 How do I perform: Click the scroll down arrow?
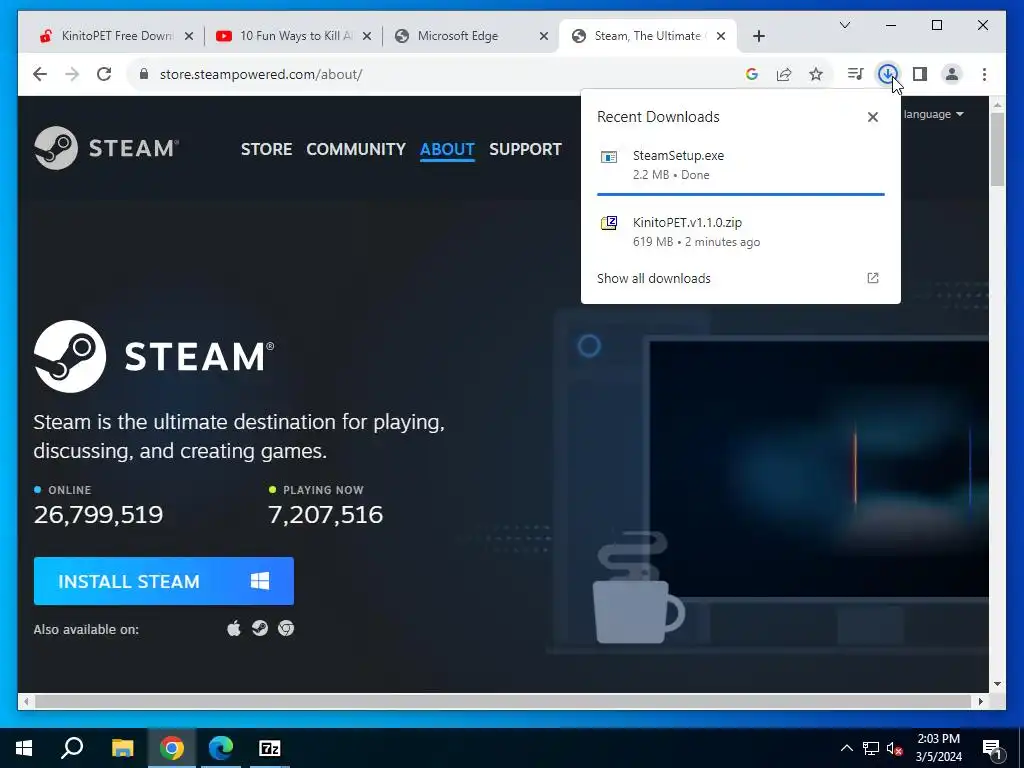(997, 684)
